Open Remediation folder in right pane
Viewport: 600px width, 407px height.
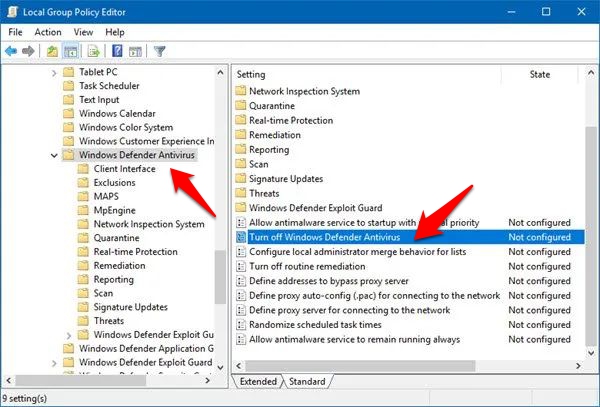275,135
